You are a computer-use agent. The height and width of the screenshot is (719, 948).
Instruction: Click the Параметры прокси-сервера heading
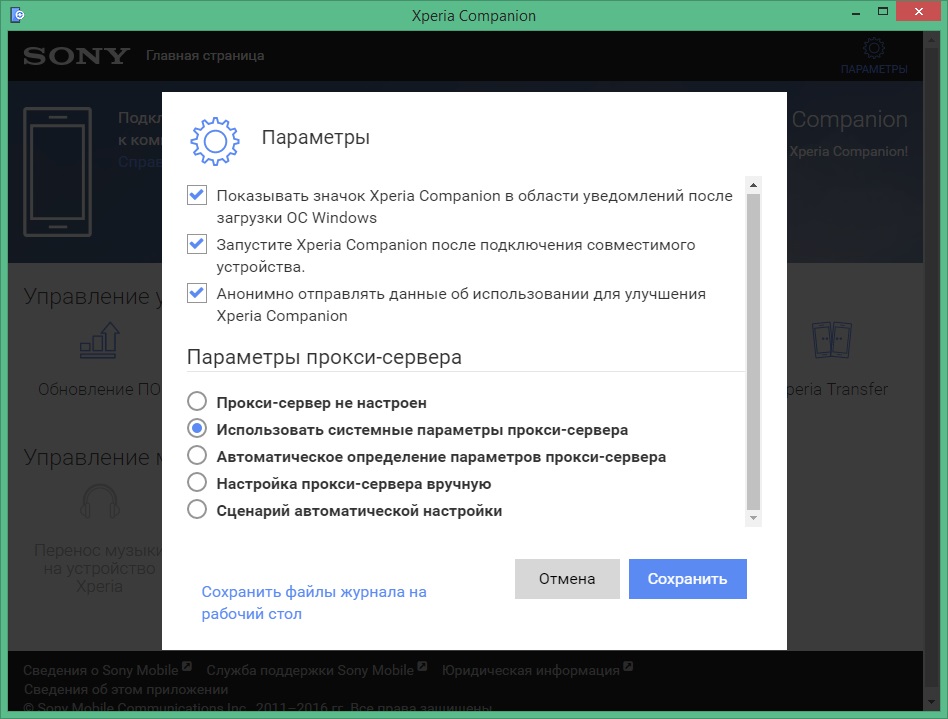[324, 357]
